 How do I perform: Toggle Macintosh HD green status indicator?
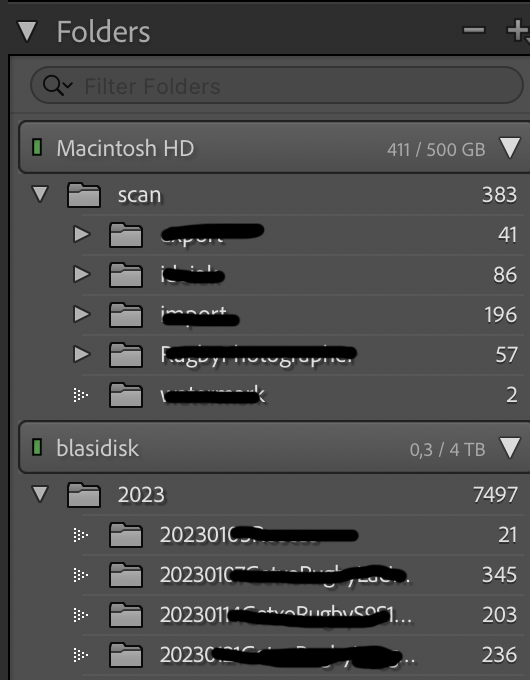(37, 147)
